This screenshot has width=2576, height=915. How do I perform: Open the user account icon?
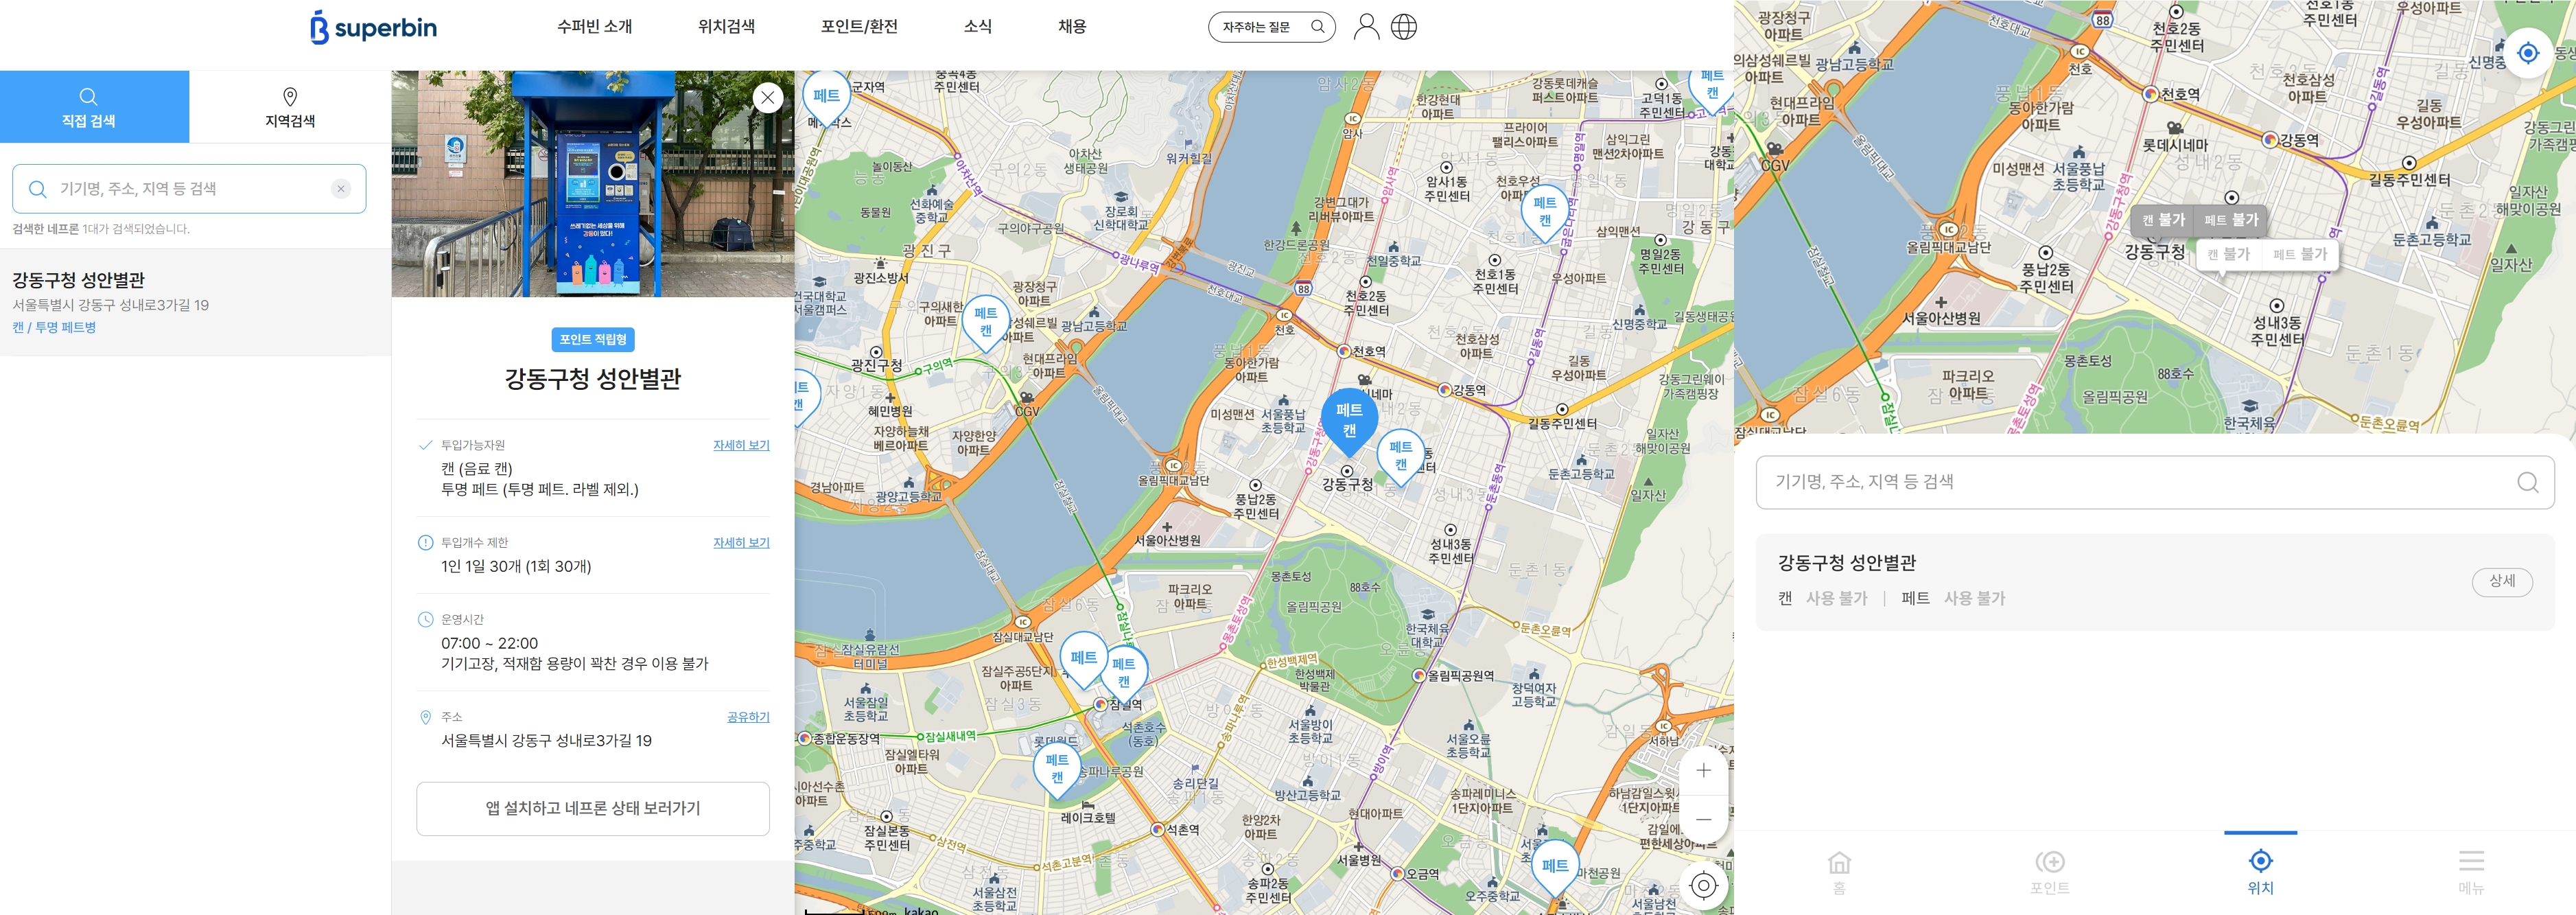pyautogui.click(x=1366, y=27)
